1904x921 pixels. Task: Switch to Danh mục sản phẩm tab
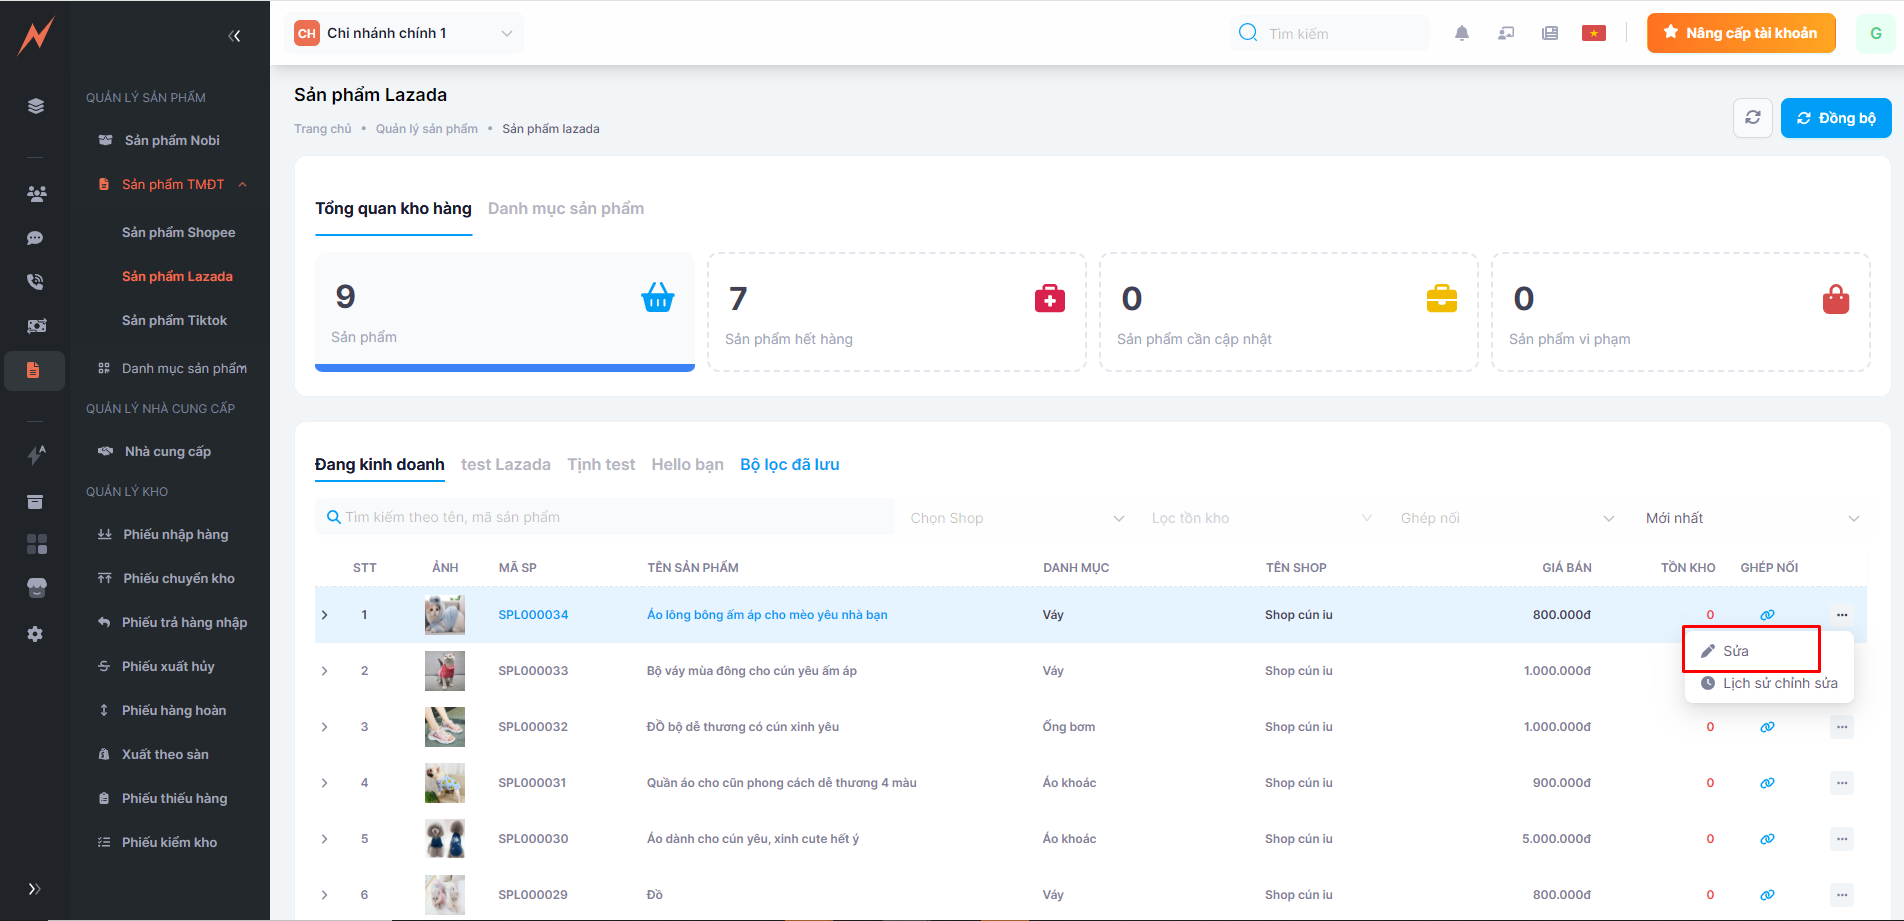click(x=565, y=208)
